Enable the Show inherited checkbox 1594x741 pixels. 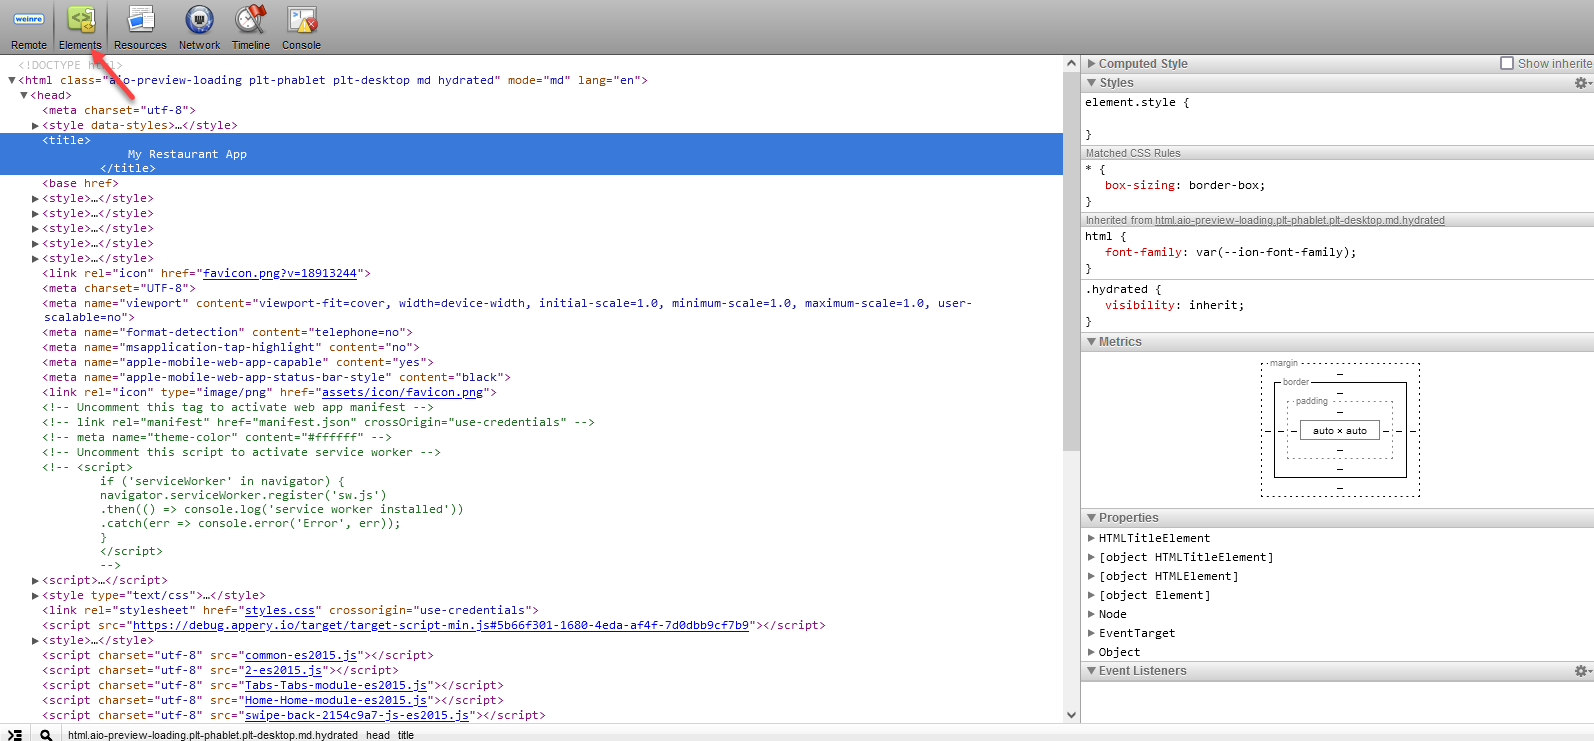click(1507, 63)
